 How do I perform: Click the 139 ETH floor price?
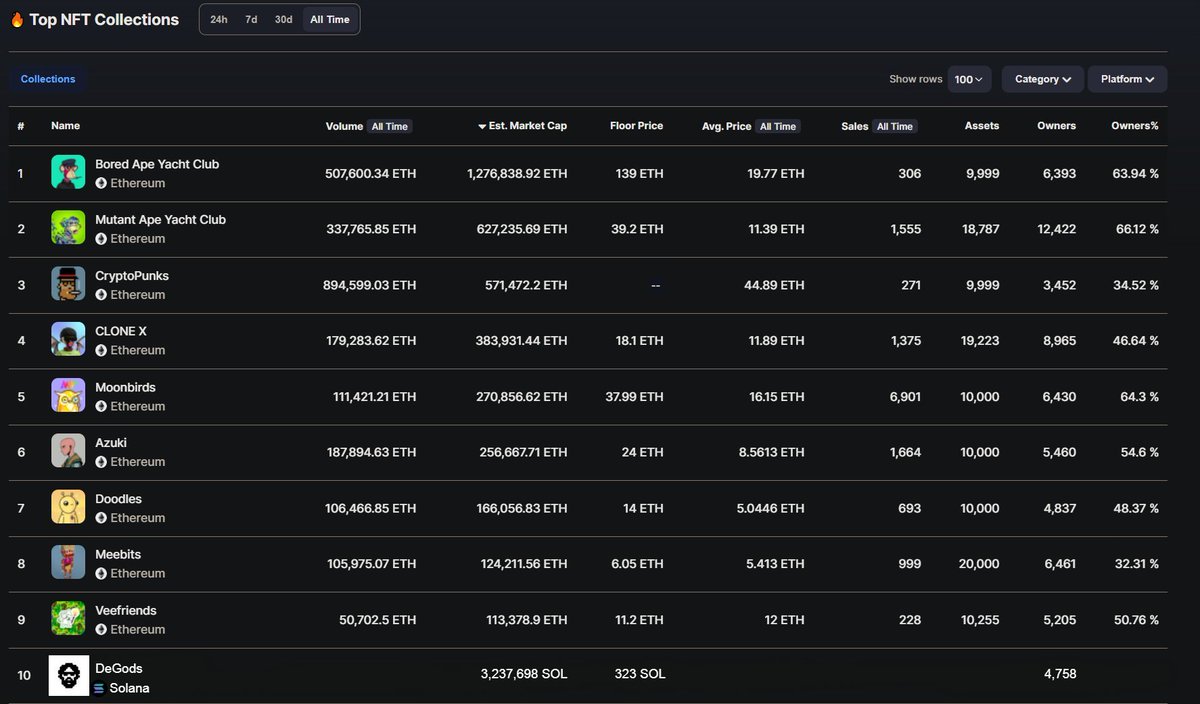640,174
